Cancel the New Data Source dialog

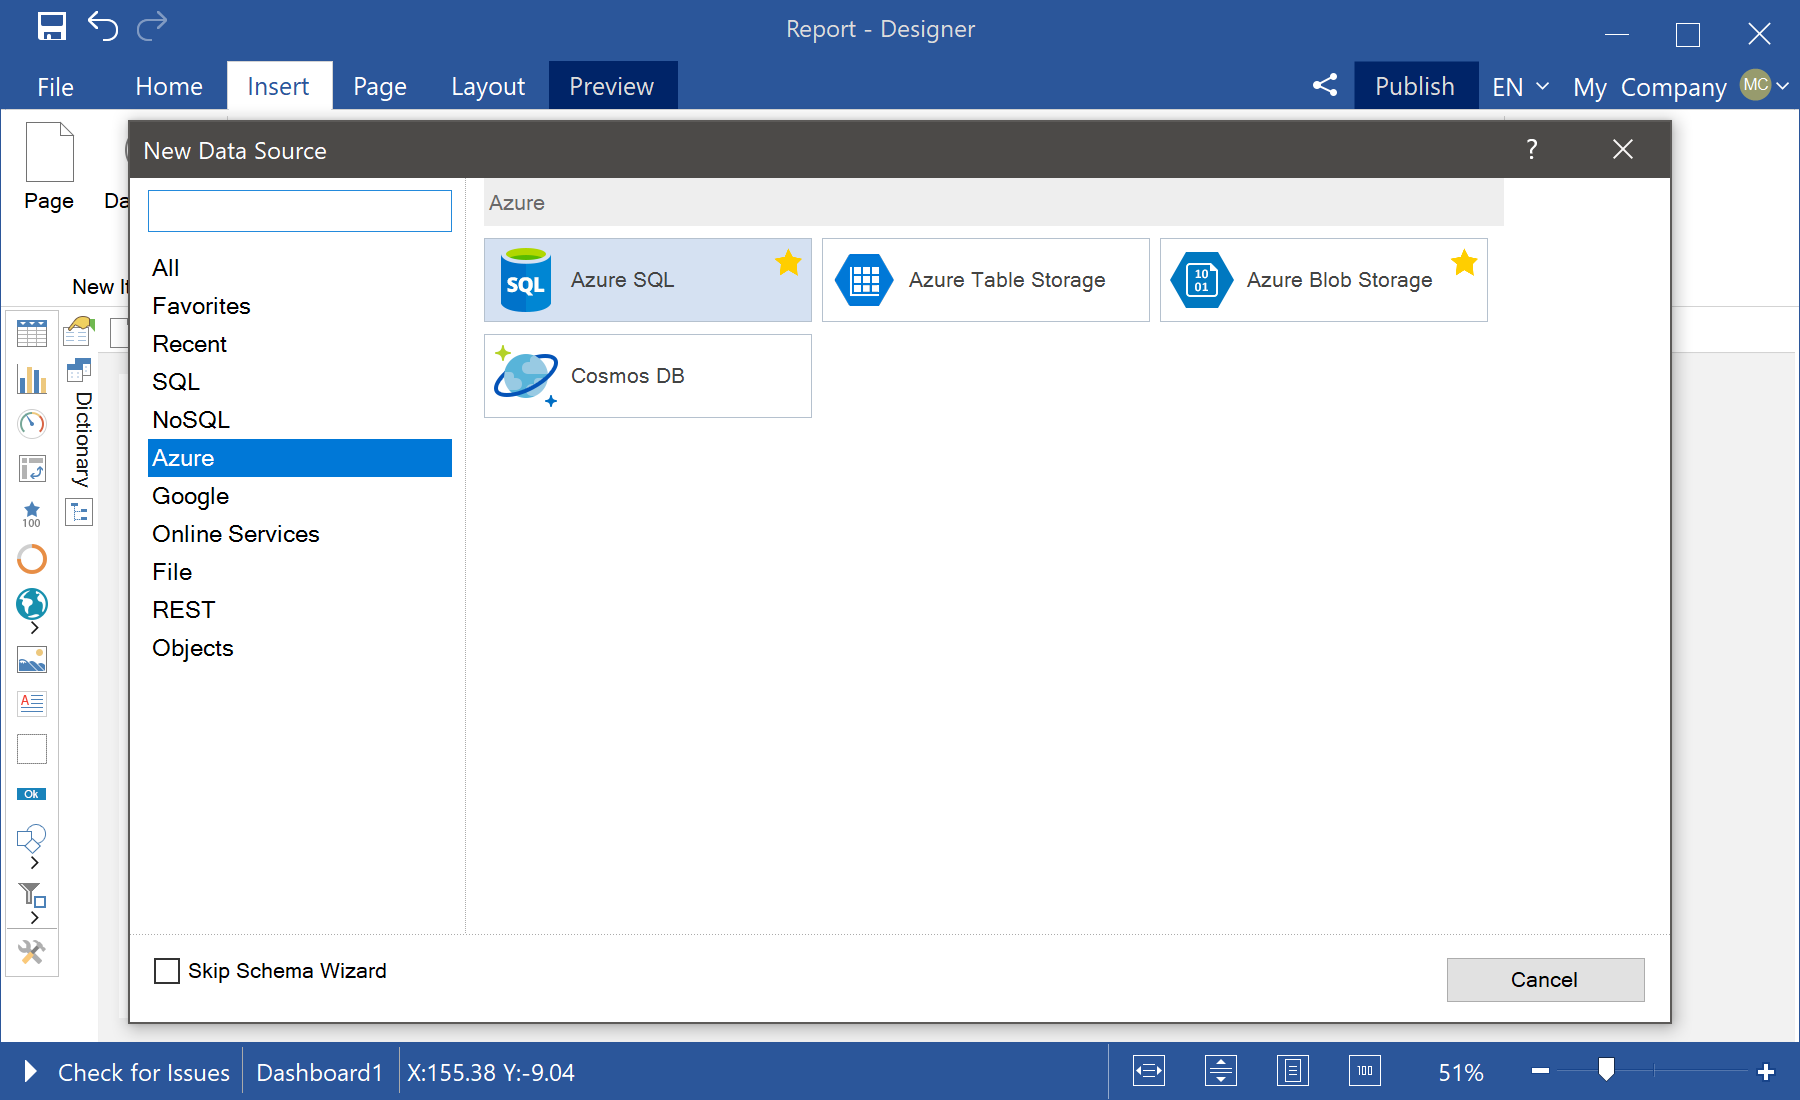(x=1545, y=980)
